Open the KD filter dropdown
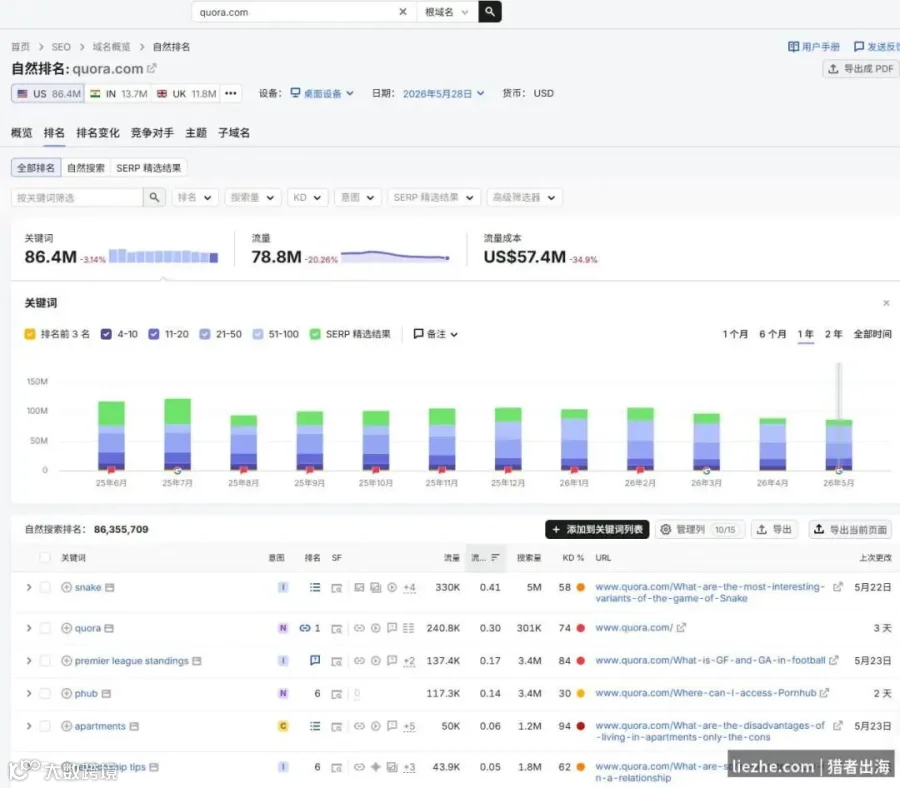The width and height of the screenshot is (900, 788). click(307, 197)
